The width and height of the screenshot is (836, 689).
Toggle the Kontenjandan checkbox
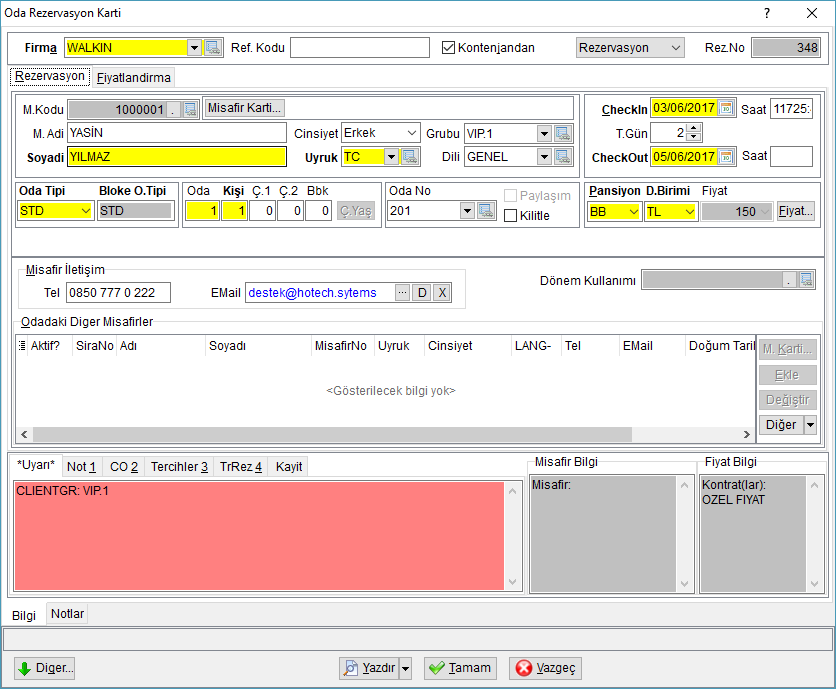click(448, 47)
